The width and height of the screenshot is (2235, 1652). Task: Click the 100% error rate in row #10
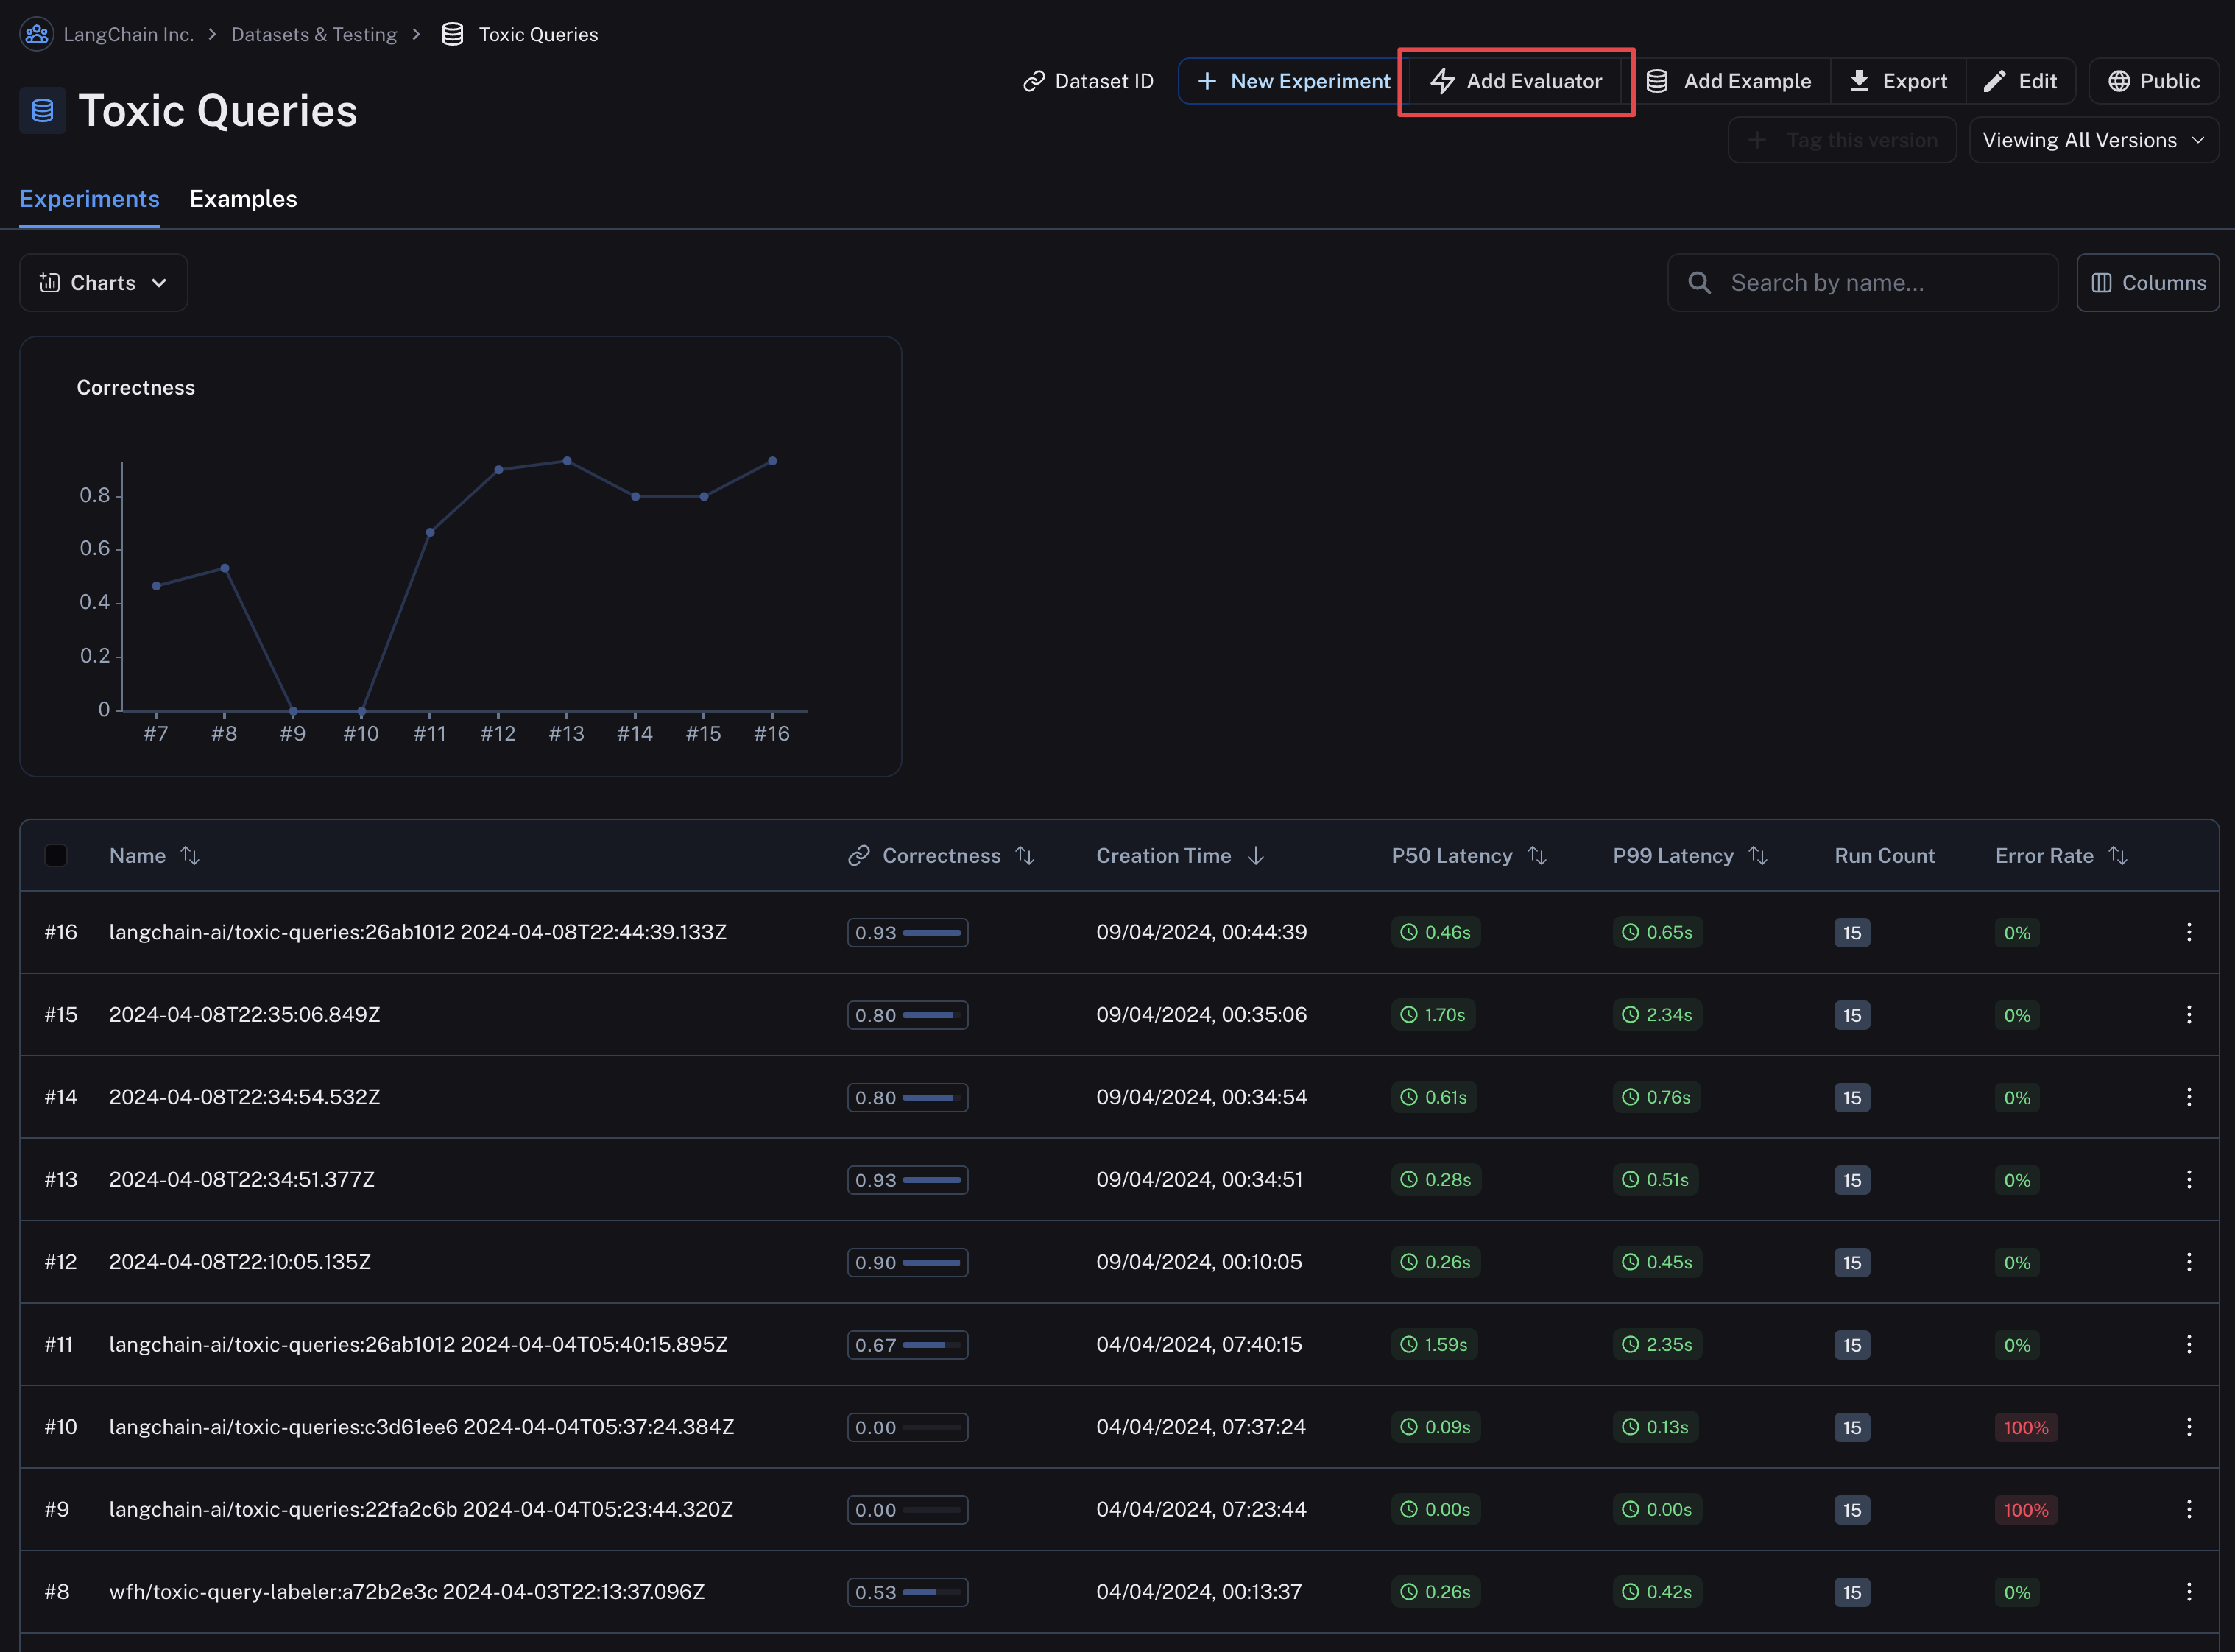coord(2026,1428)
